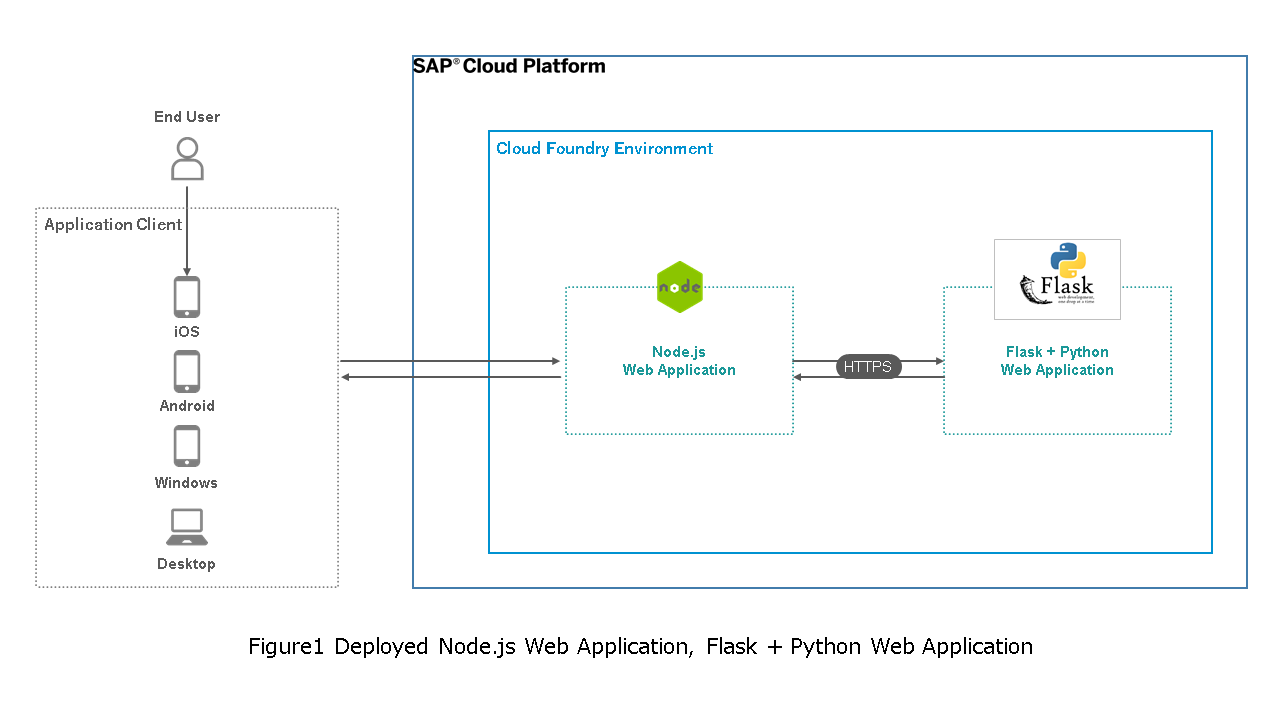
Task: Click the Node.js Web Application label
Action: click(679, 361)
